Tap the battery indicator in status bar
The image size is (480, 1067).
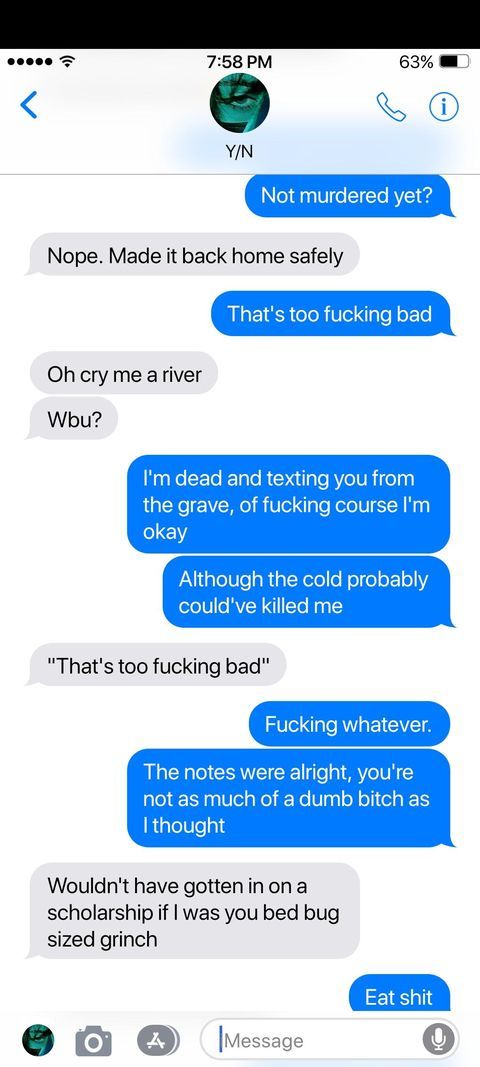point(454,62)
